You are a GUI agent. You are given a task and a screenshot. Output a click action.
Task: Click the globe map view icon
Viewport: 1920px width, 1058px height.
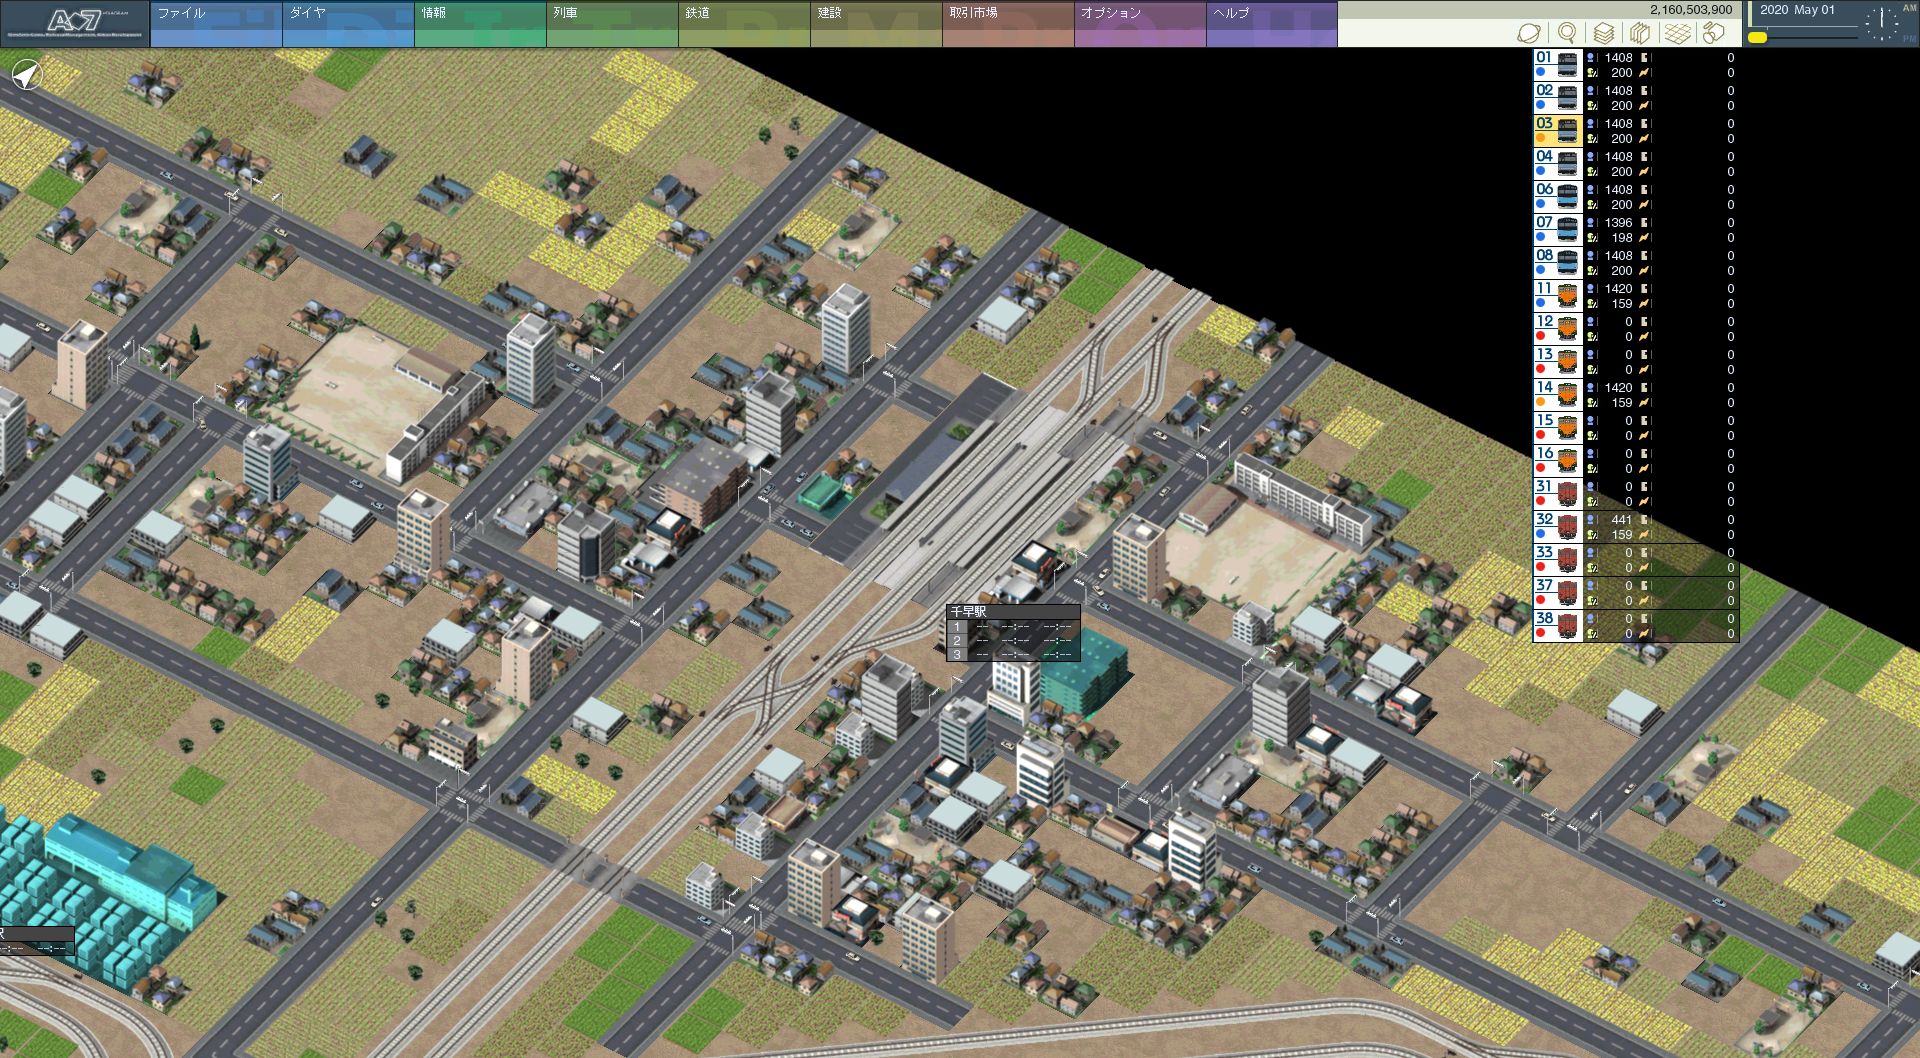coord(1528,33)
